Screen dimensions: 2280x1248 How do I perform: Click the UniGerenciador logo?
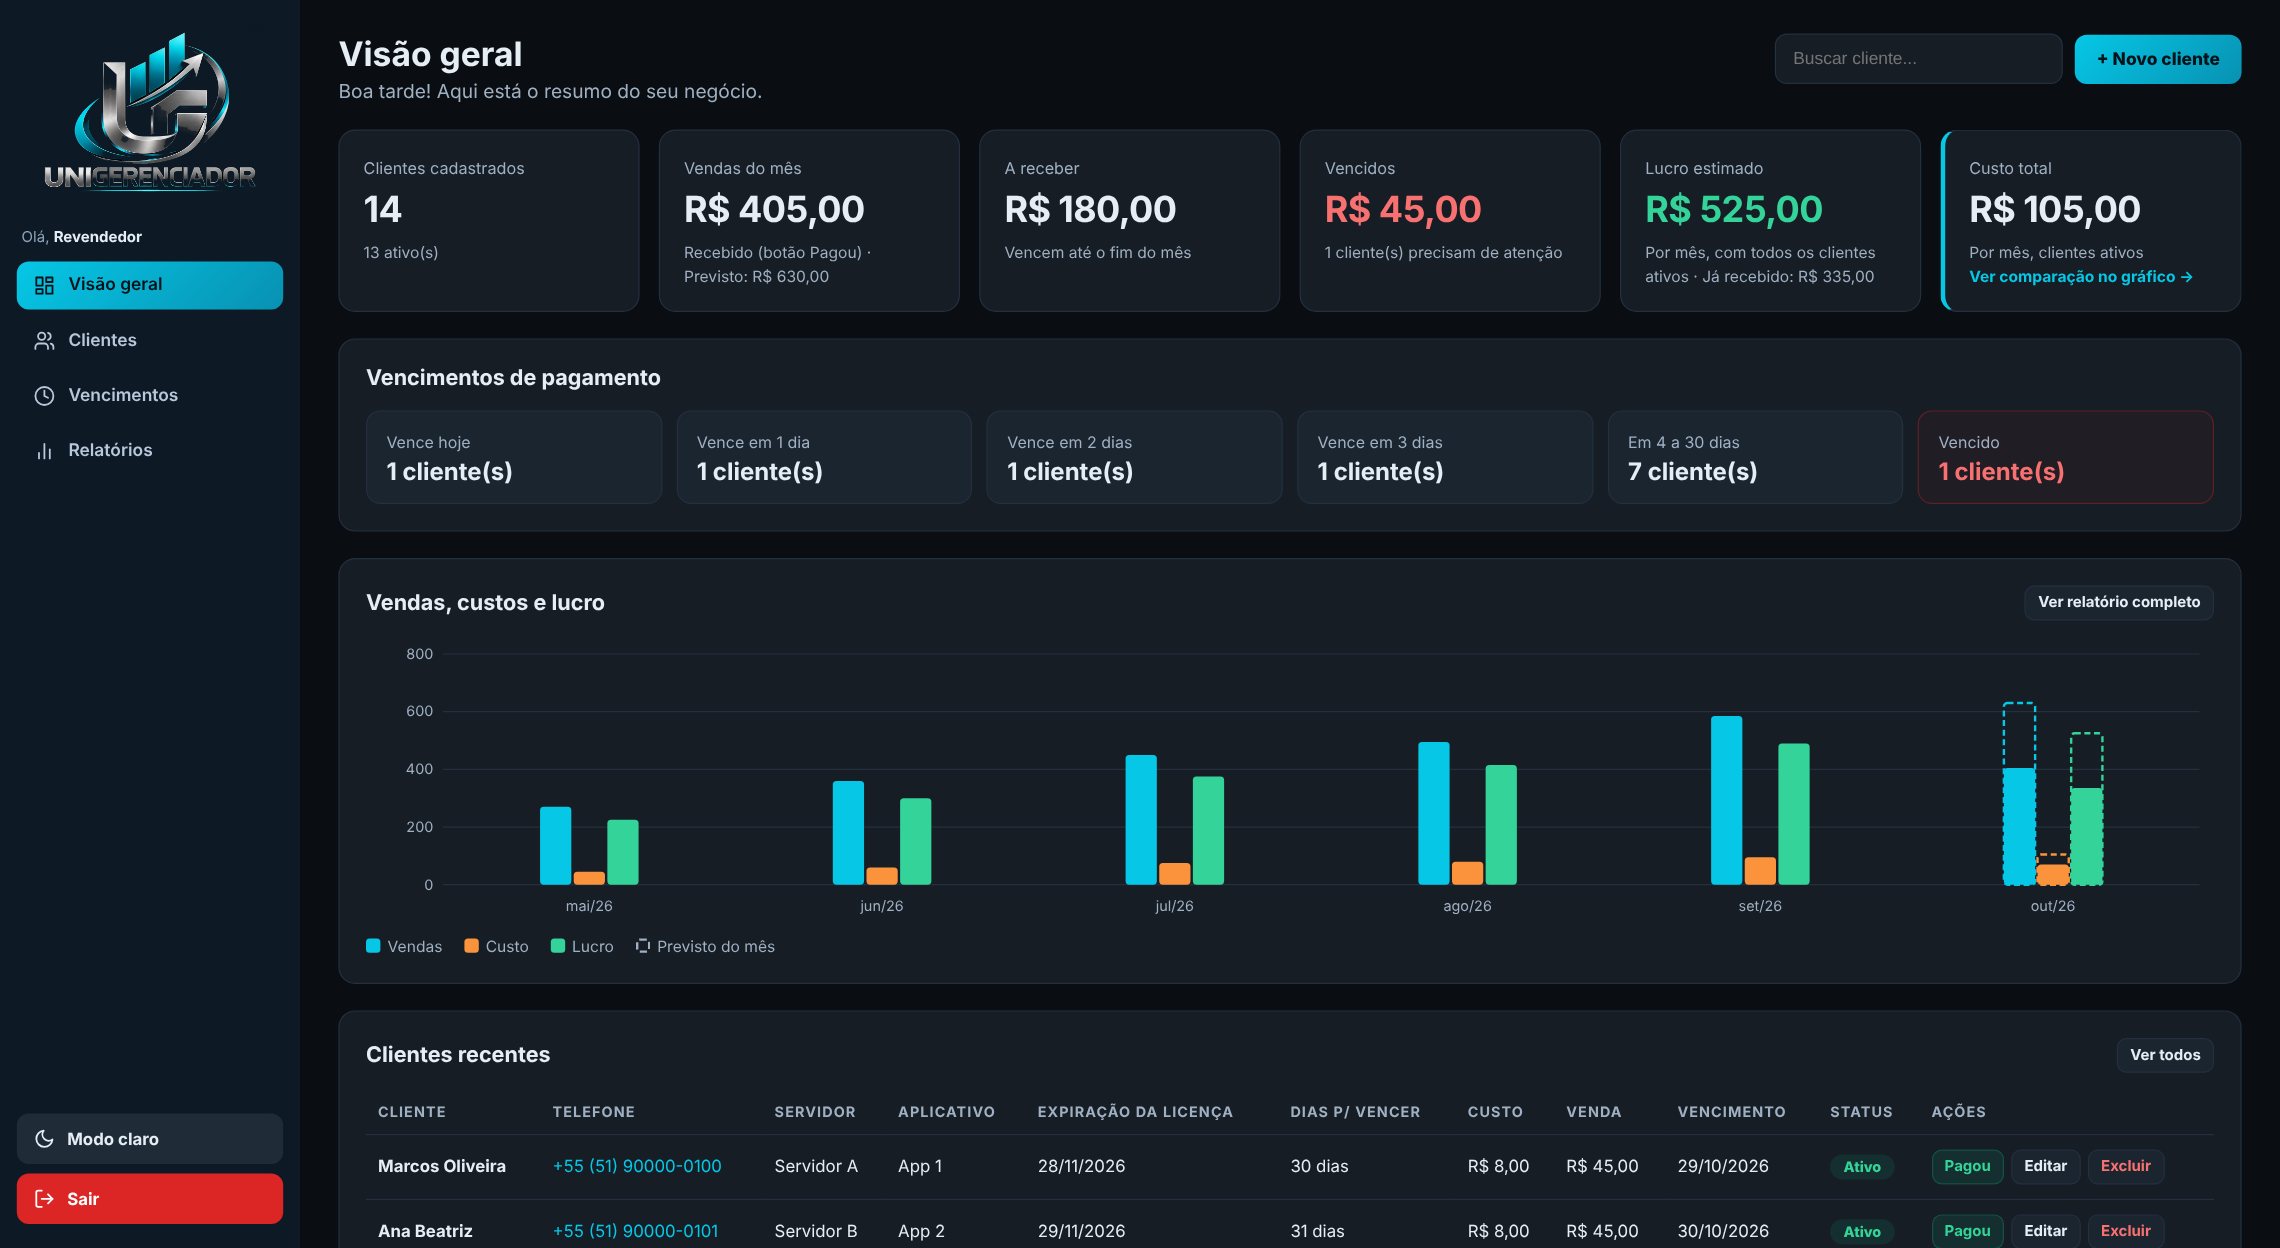point(150,111)
